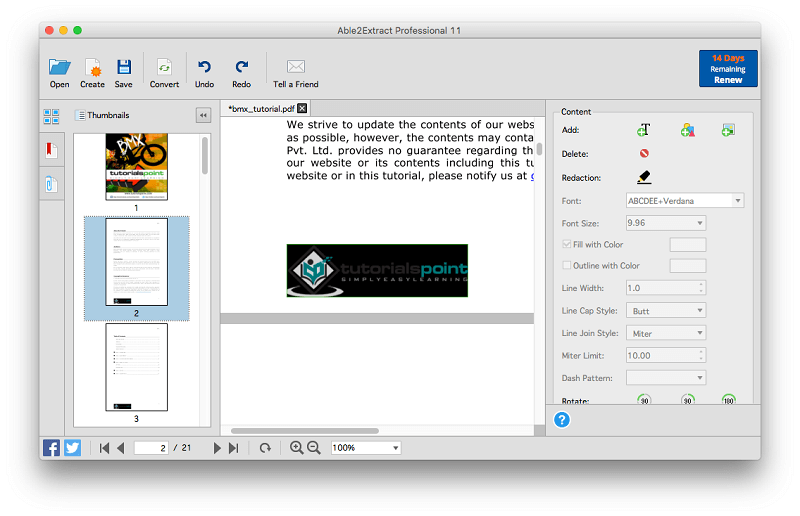Open the 100% zoom level dropdown
Screen dimensions: 800x516
(366, 448)
